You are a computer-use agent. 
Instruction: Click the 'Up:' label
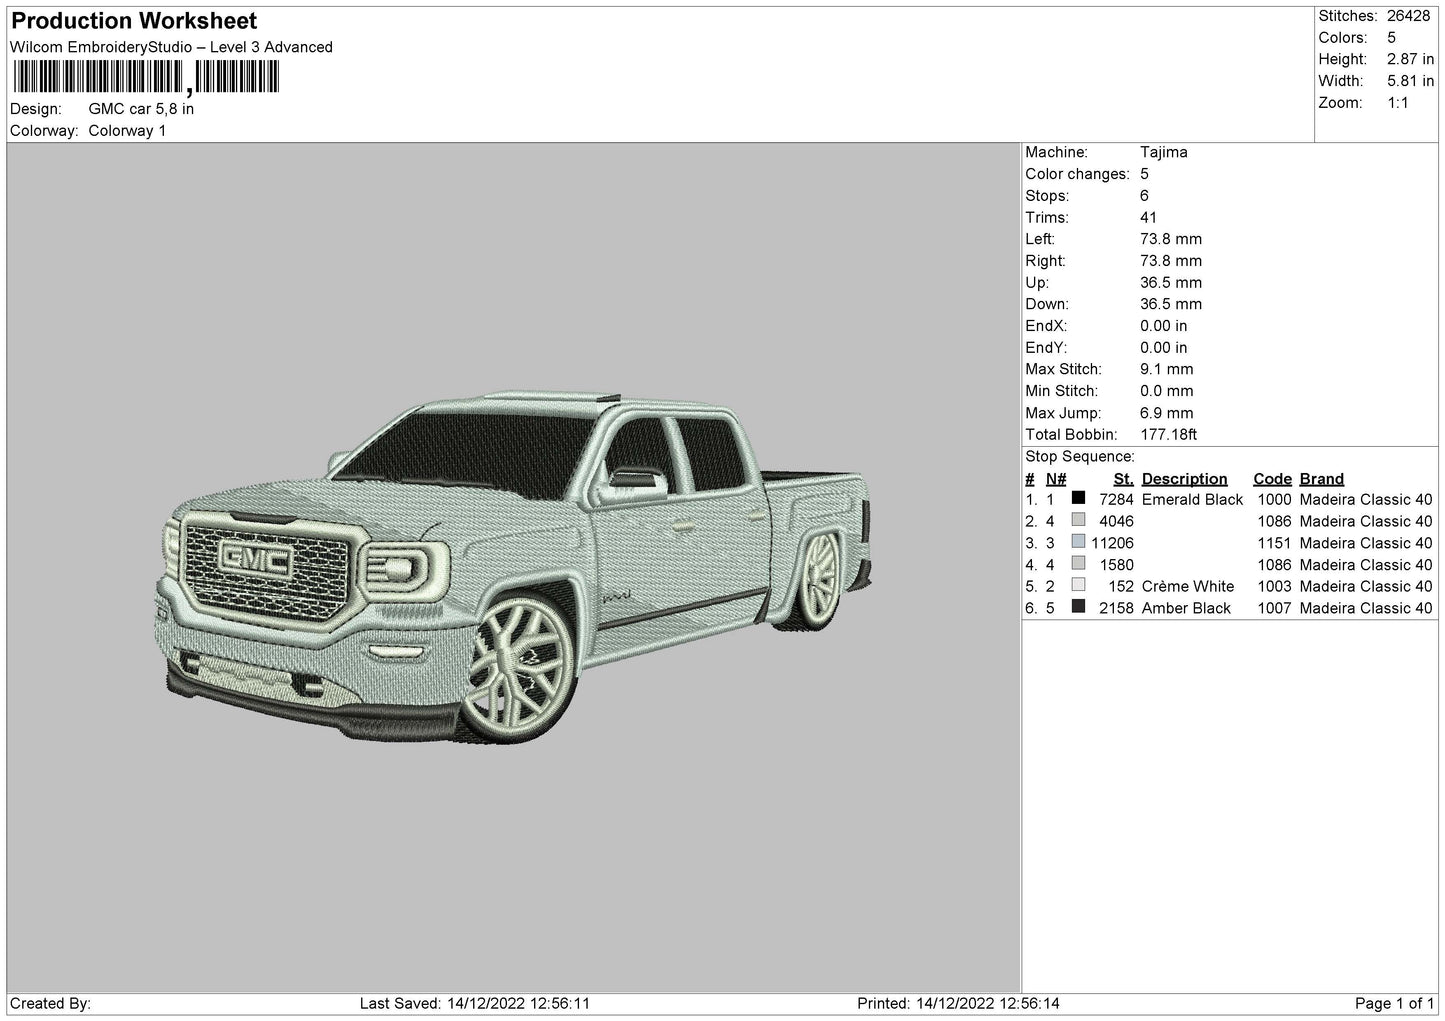tap(1036, 283)
